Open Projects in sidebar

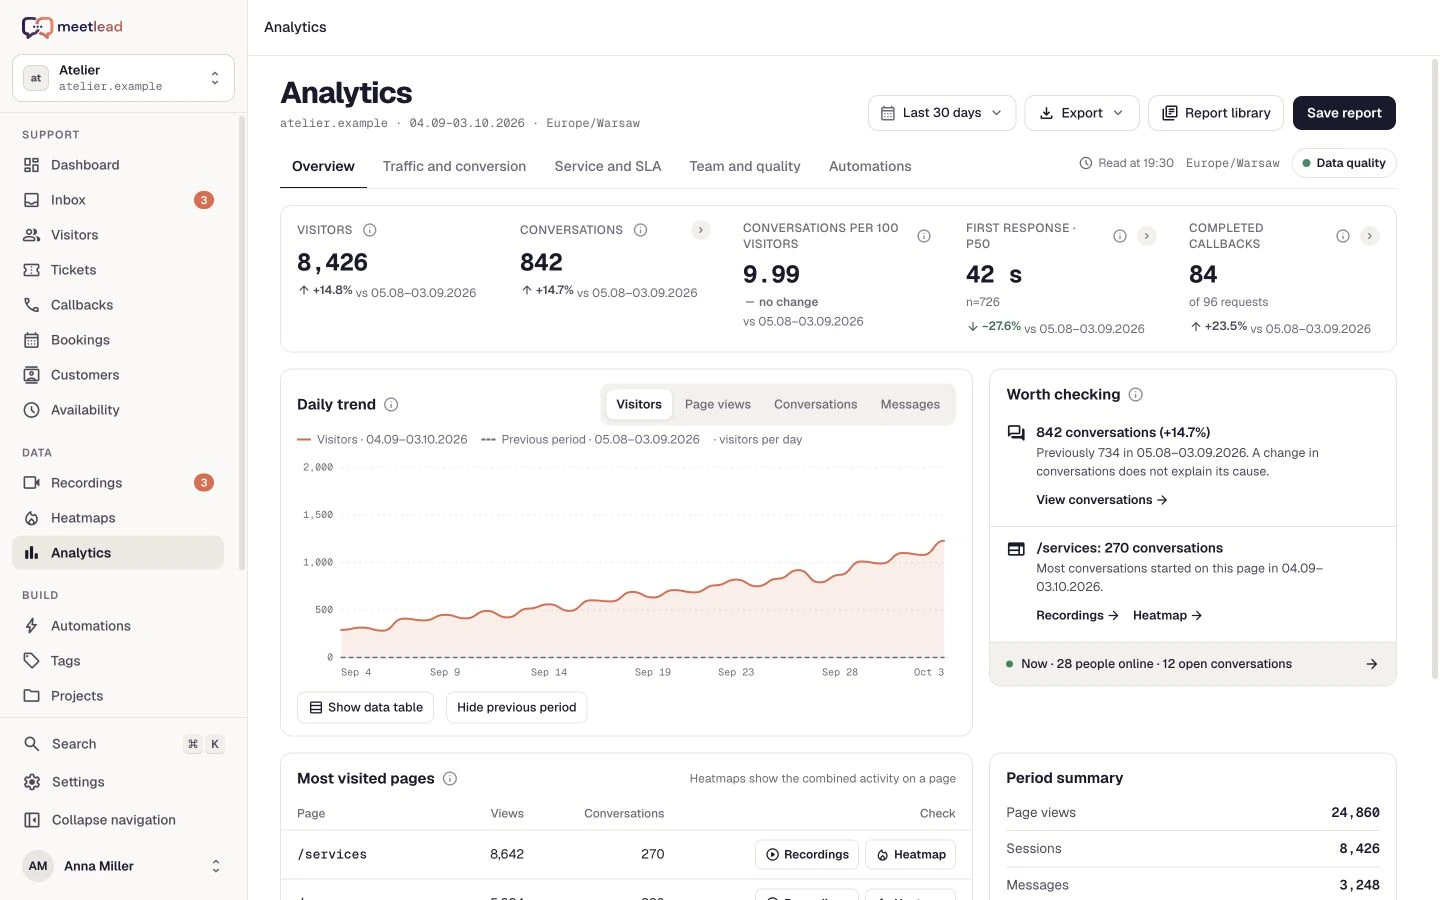pos(118,696)
